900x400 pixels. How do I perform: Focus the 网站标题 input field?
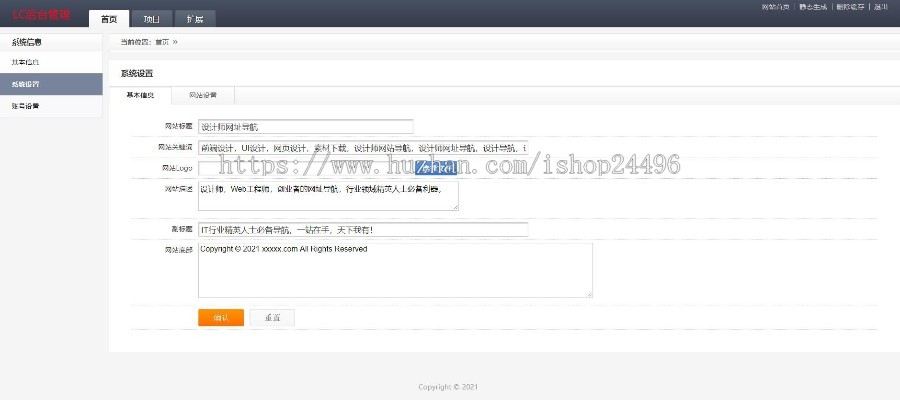(305, 127)
